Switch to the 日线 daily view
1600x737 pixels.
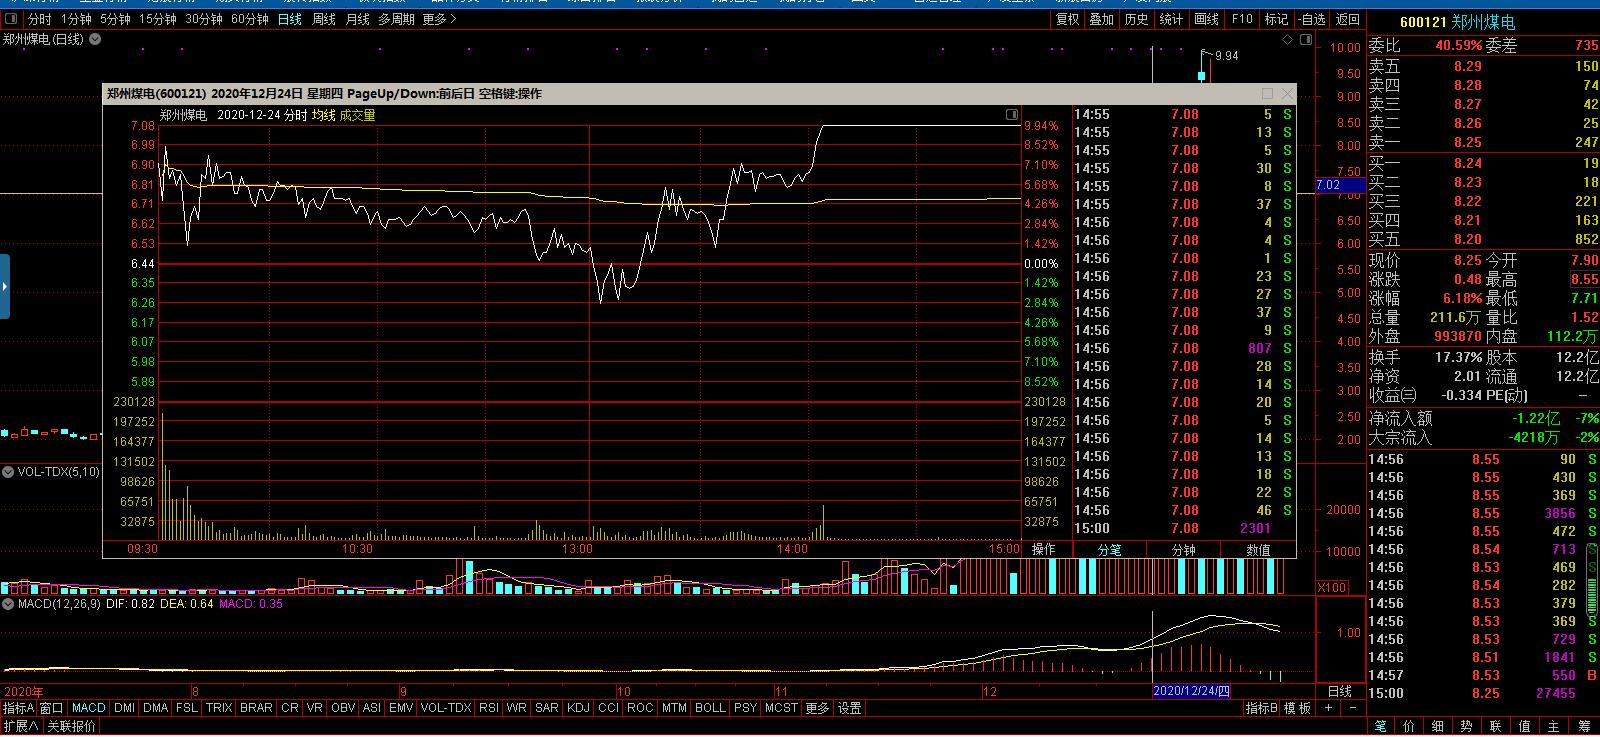[290, 19]
